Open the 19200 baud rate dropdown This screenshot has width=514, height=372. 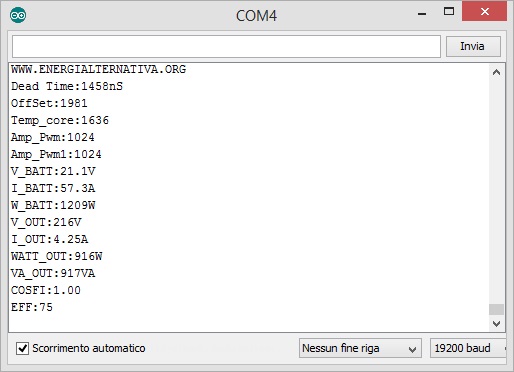pos(470,348)
